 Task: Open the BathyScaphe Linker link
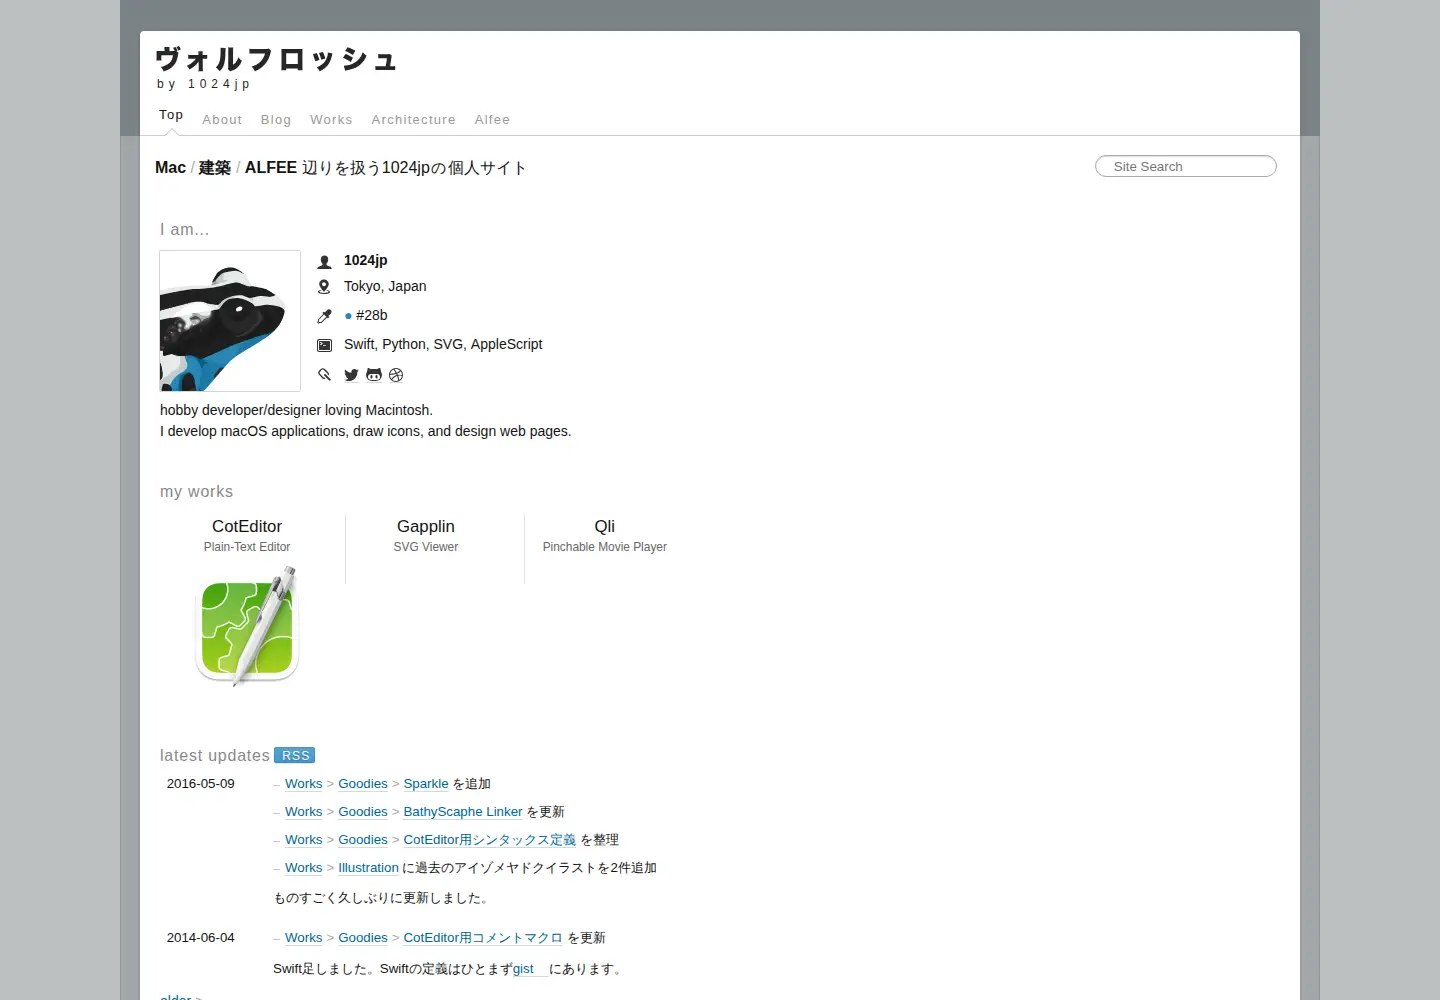[x=463, y=812]
